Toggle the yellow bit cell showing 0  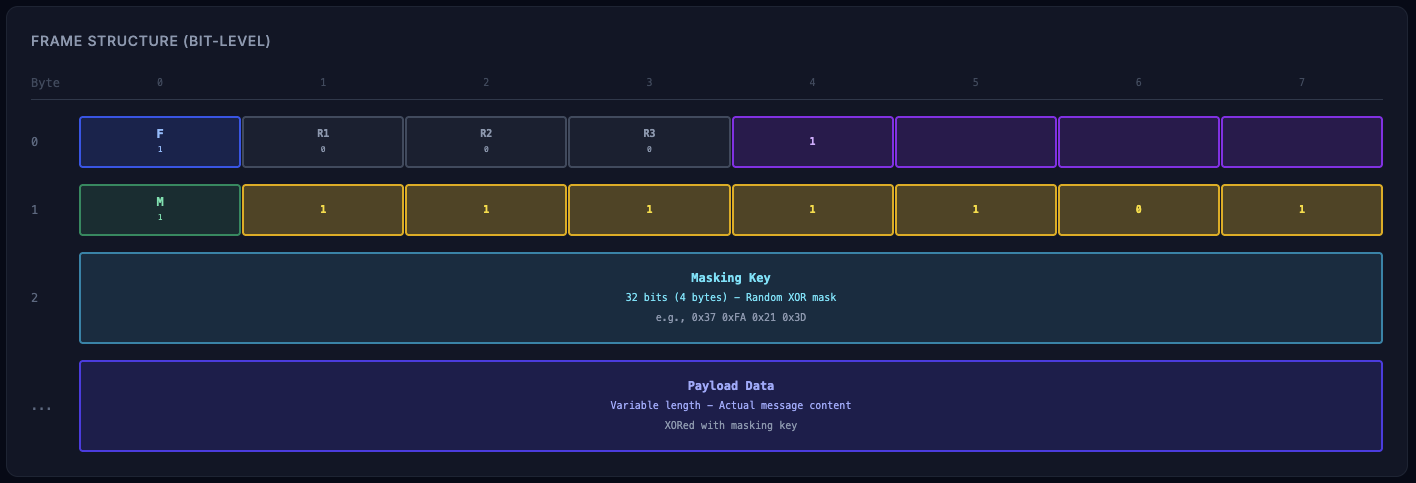coord(1138,210)
